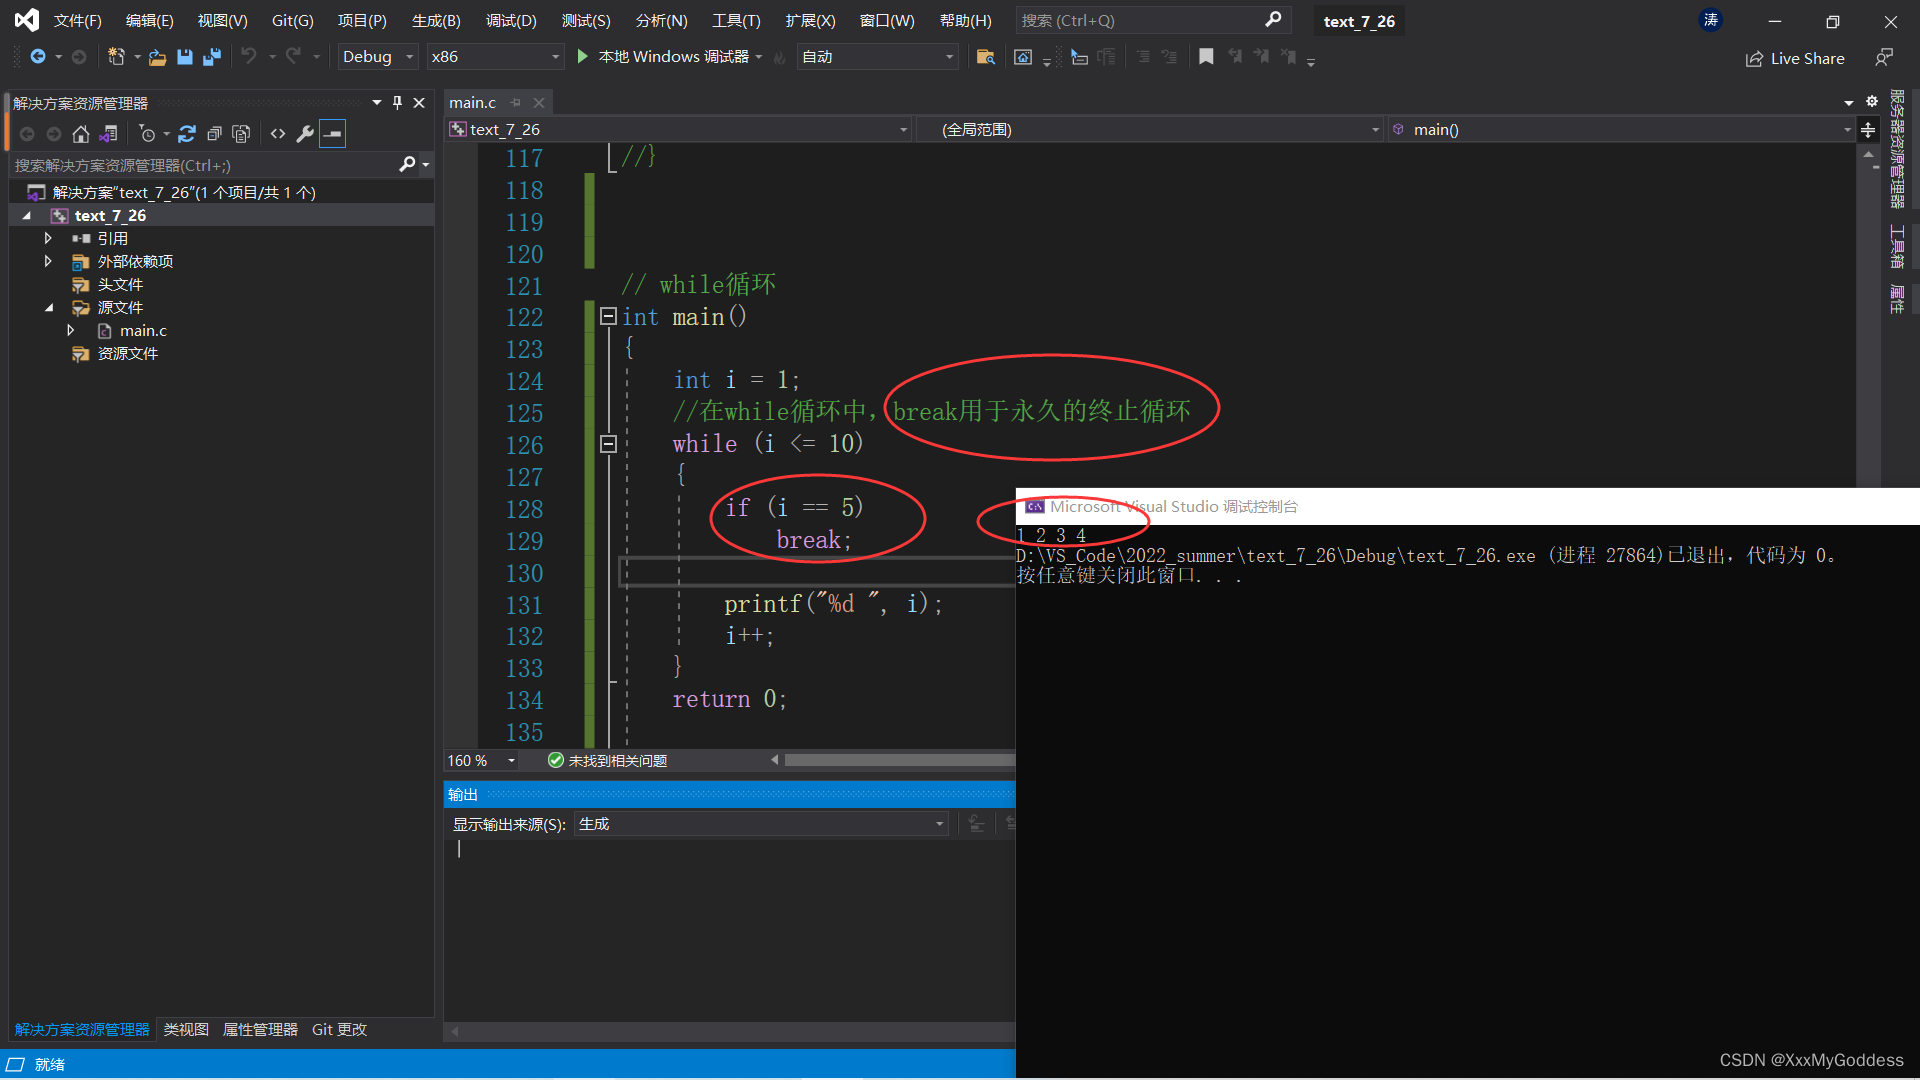Switch to the Git 更改 tab

pyautogui.click(x=339, y=1030)
